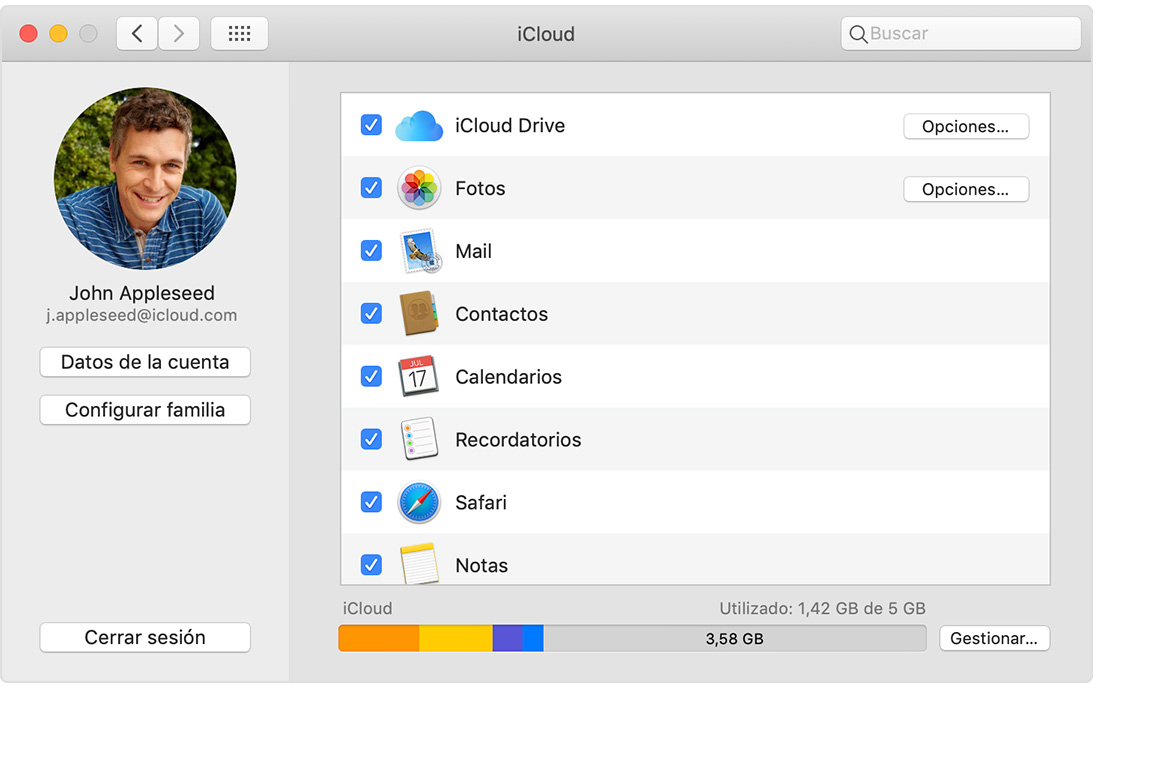This screenshot has width=1166, height=768.
Task: Open Datos de la cuenta
Action: [145, 362]
